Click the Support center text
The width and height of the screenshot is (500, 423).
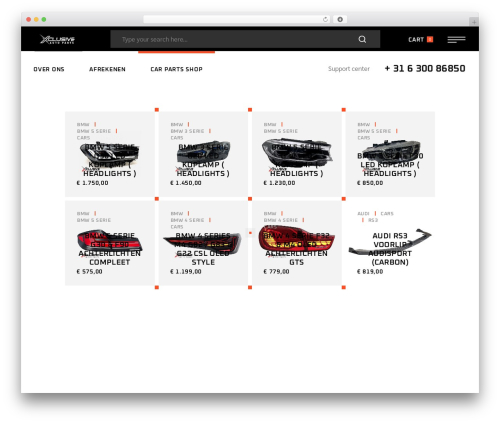(x=349, y=69)
